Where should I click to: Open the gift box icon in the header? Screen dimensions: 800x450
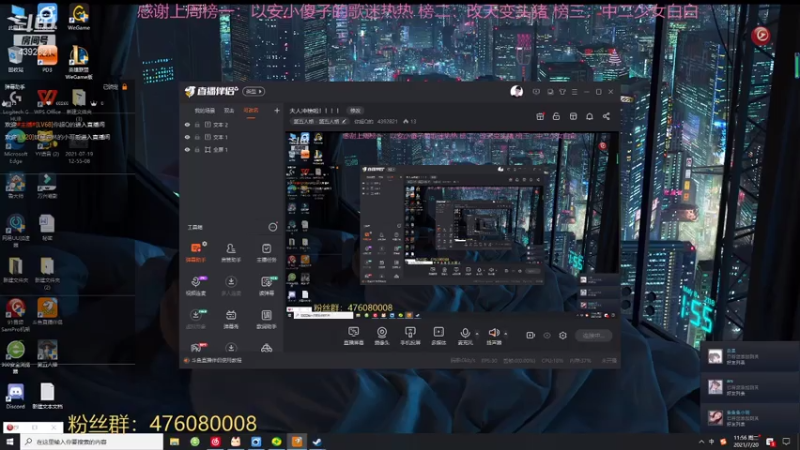540,116
